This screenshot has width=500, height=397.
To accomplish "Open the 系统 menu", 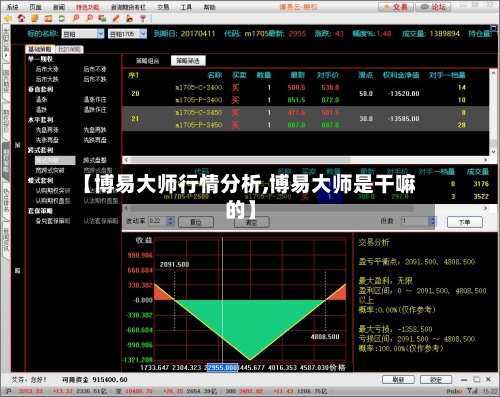I will tap(12, 7).
